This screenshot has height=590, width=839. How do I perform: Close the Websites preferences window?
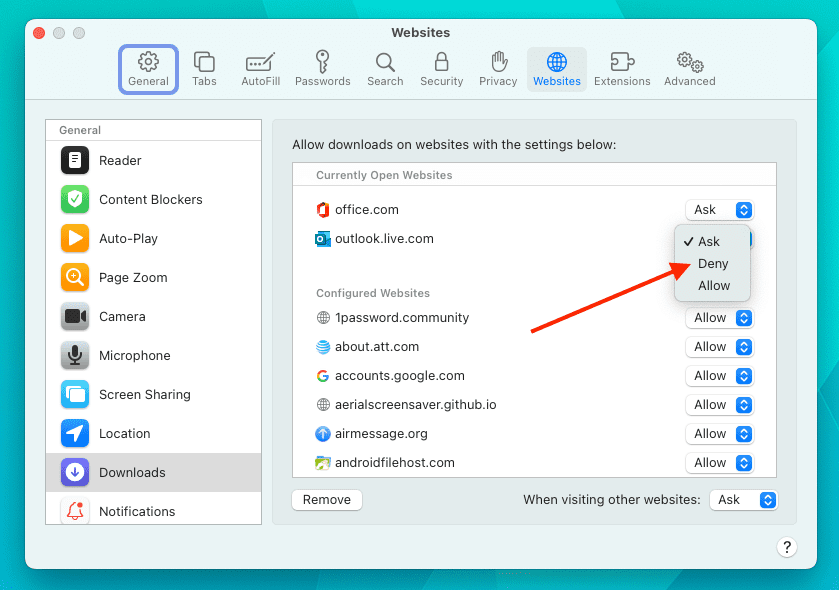39,33
